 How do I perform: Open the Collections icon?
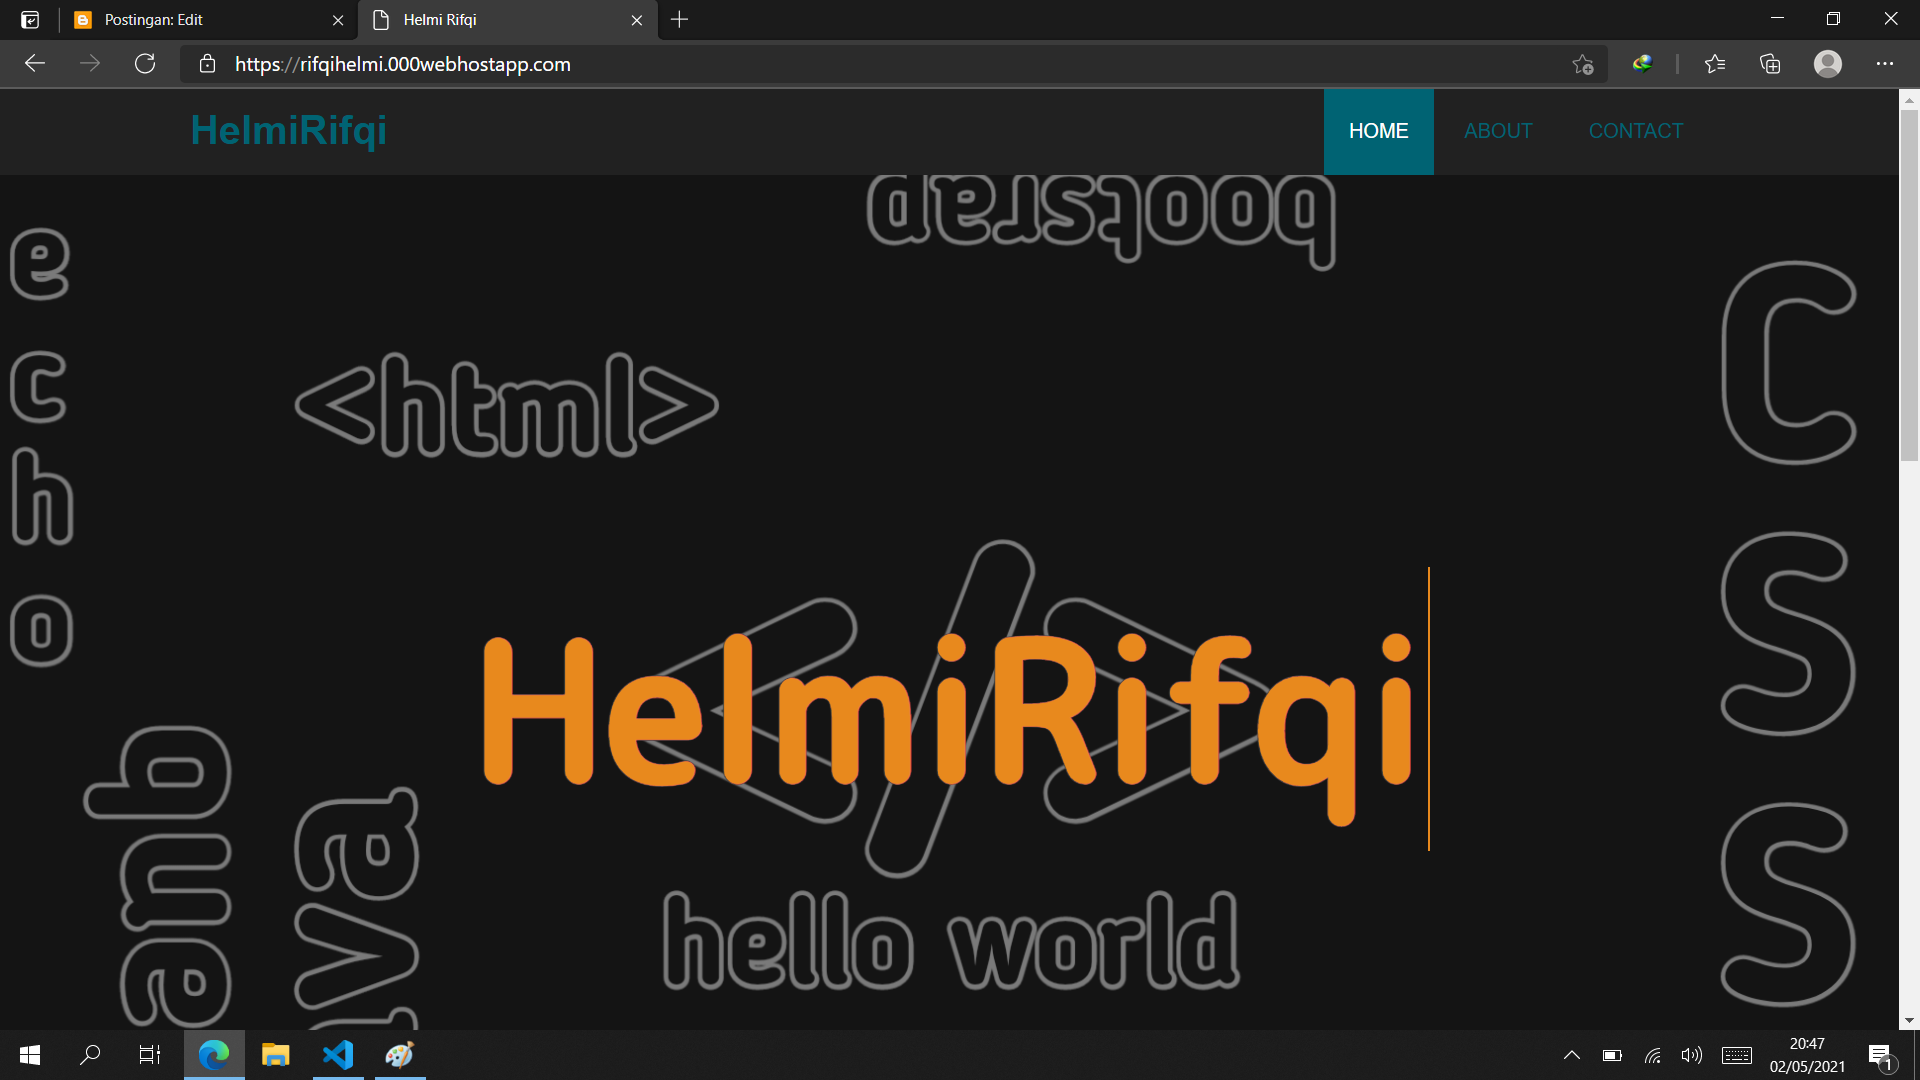(1770, 64)
